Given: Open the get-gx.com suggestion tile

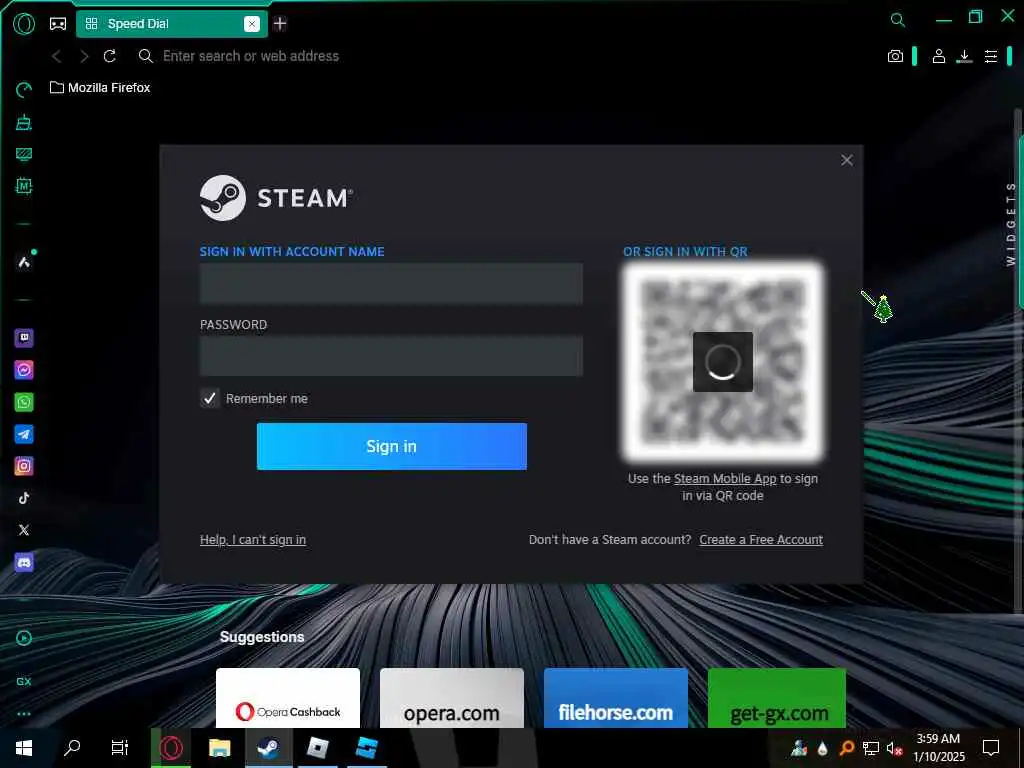Looking at the screenshot, I should pyautogui.click(x=776, y=697).
